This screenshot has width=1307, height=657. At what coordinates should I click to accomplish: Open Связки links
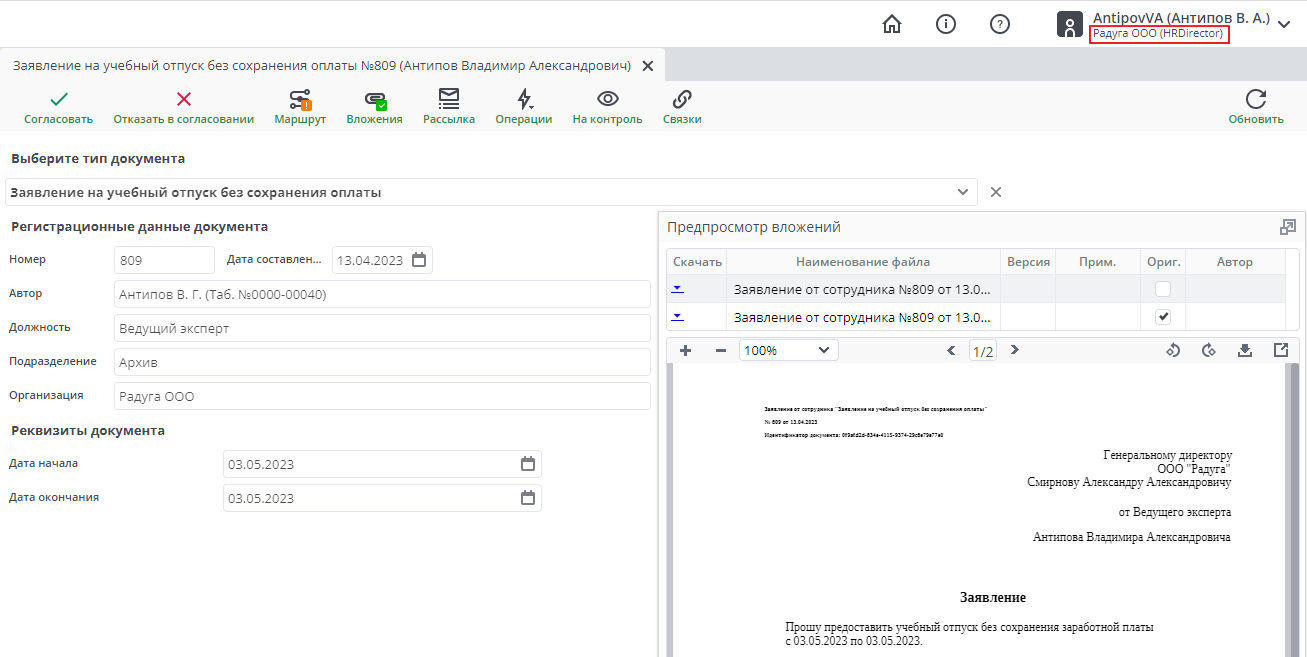[x=682, y=107]
